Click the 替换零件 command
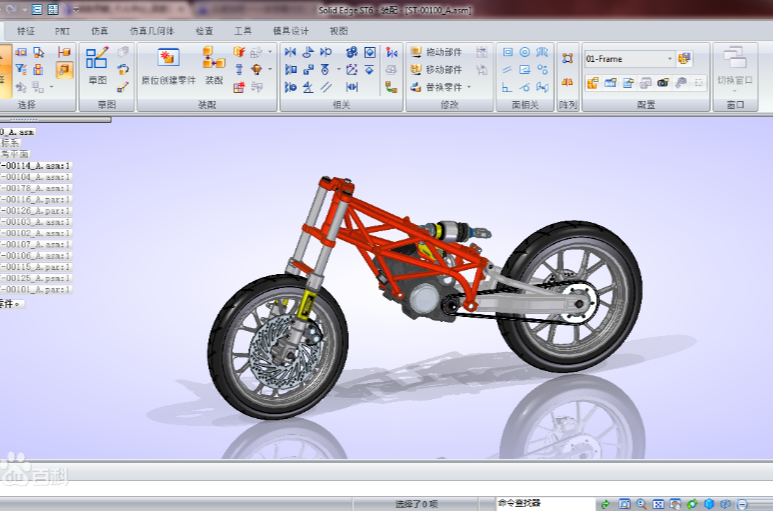Screen dimensions: 773x511 437,87
